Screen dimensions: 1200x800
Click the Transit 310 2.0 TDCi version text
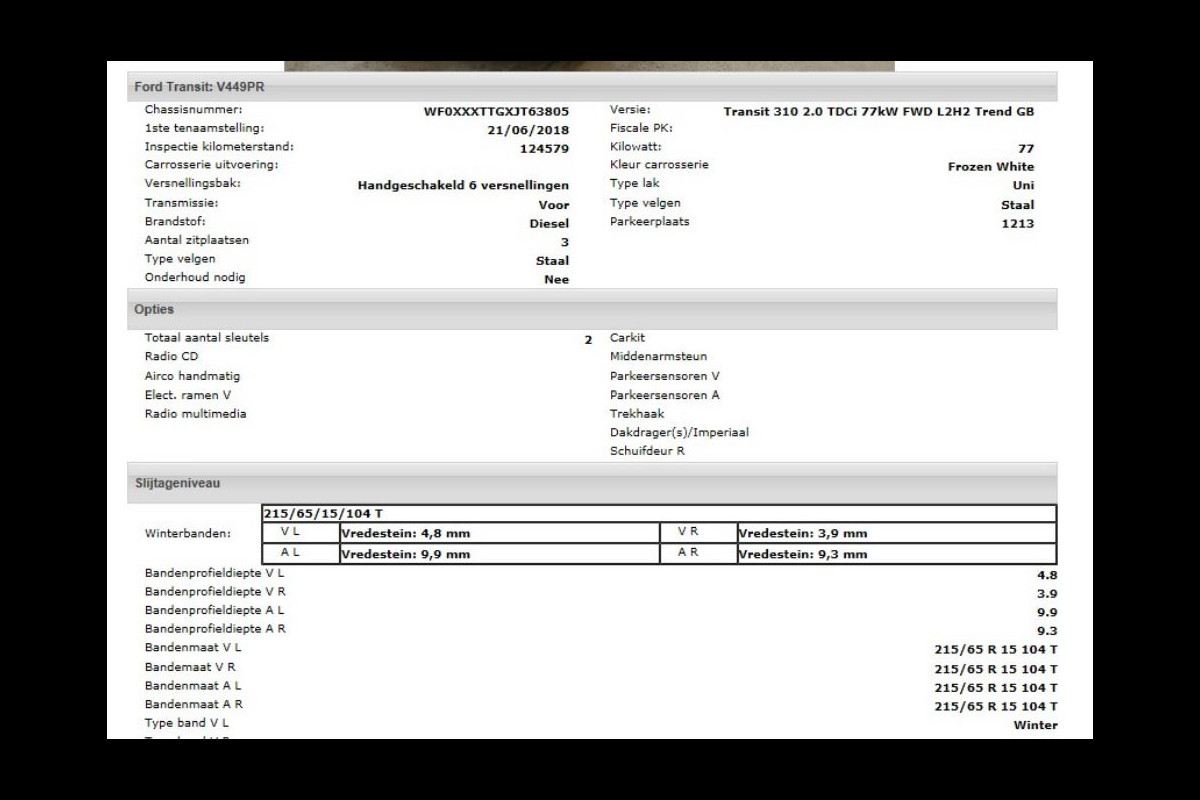coord(878,112)
